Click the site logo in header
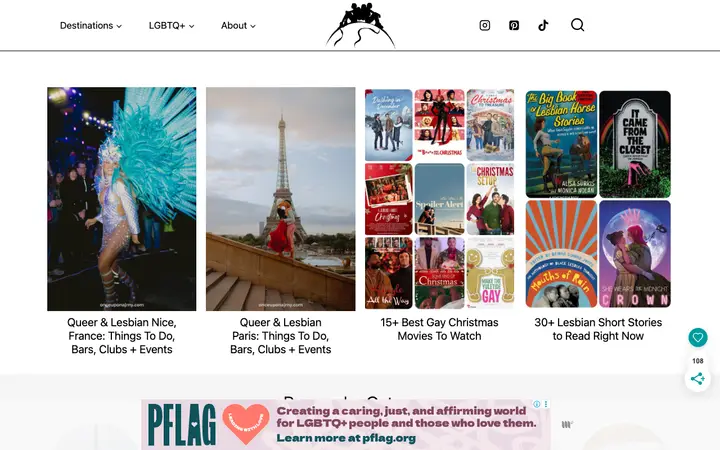This screenshot has width=720, height=450. (360, 25)
